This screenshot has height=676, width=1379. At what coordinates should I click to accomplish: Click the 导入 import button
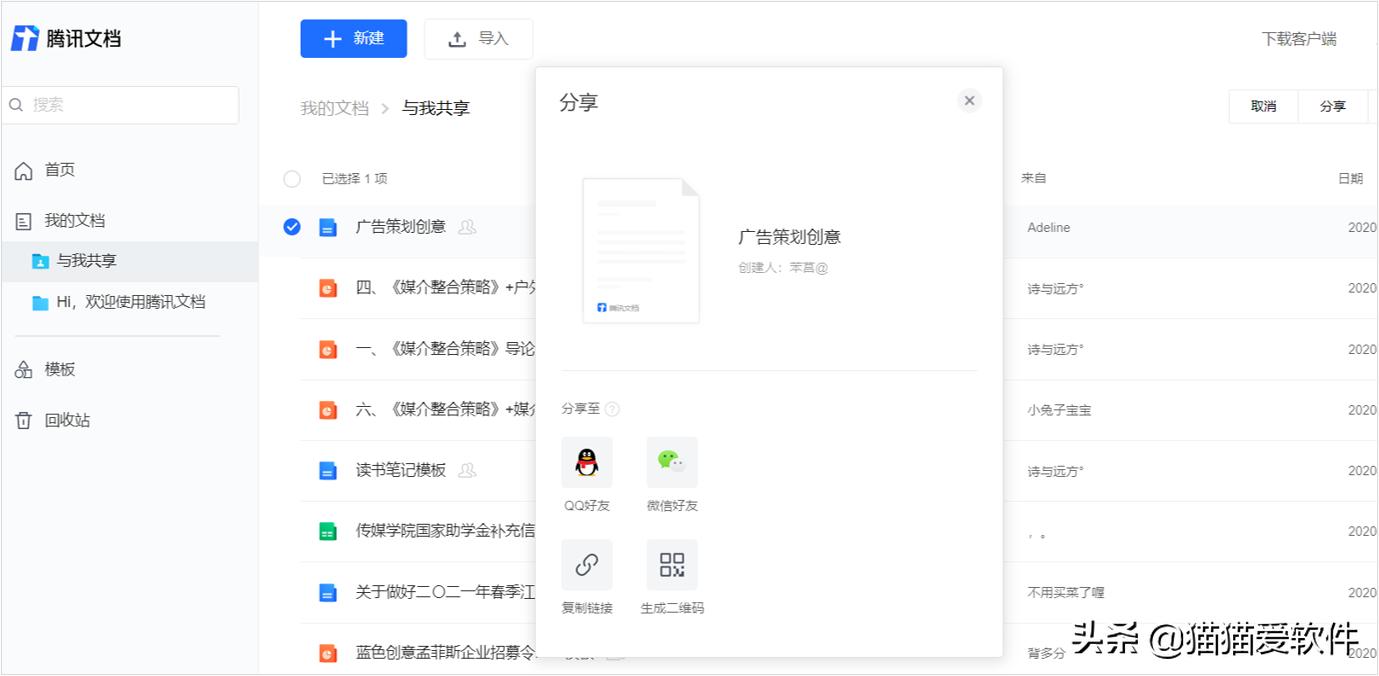(x=478, y=38)
